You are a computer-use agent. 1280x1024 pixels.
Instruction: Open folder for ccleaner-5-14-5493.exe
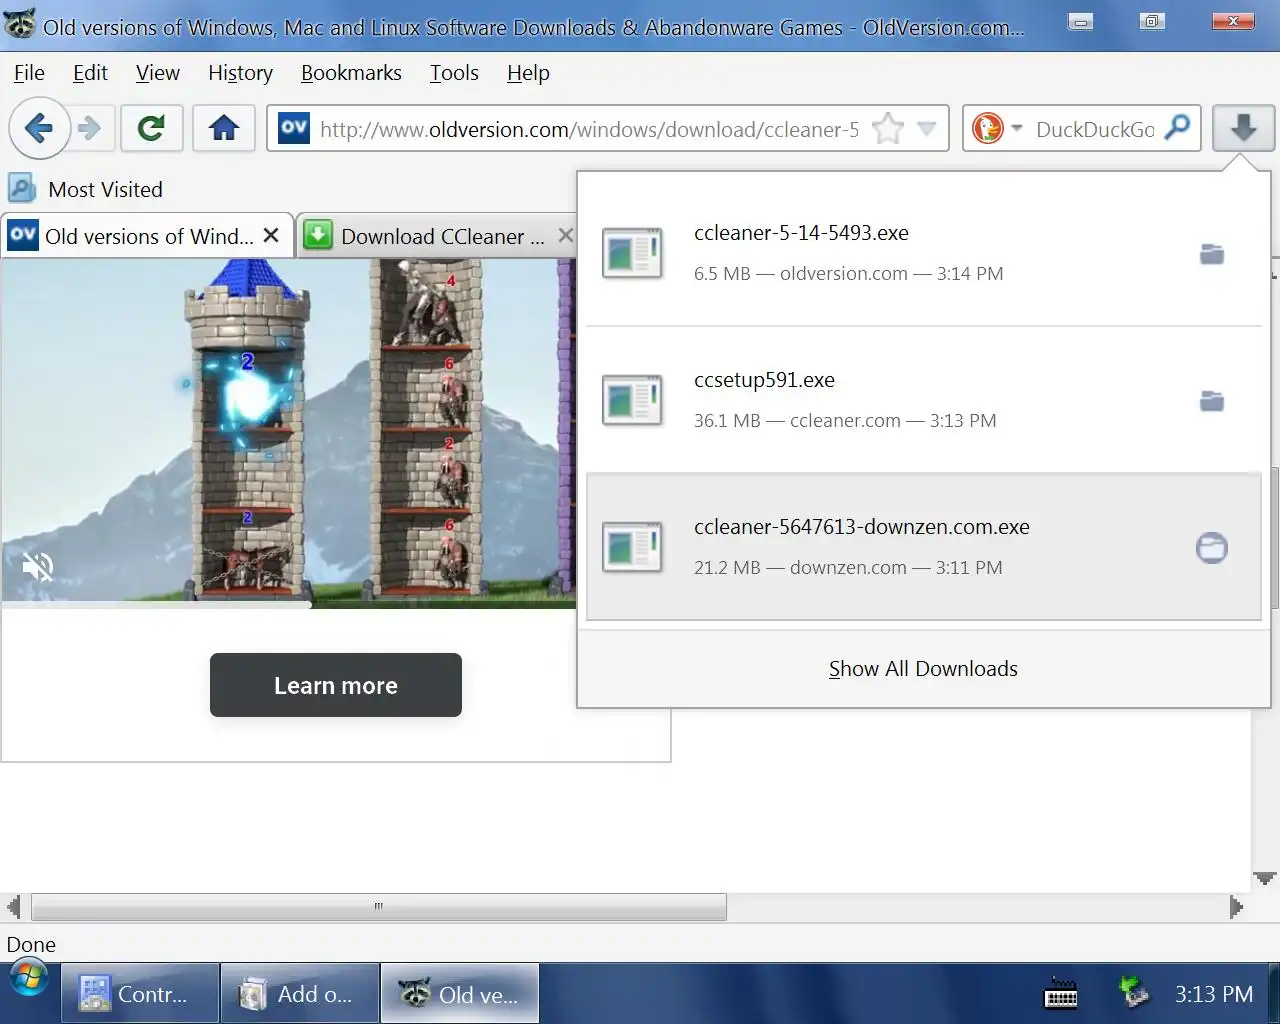pyautogui.click(x=1212, y=254)
